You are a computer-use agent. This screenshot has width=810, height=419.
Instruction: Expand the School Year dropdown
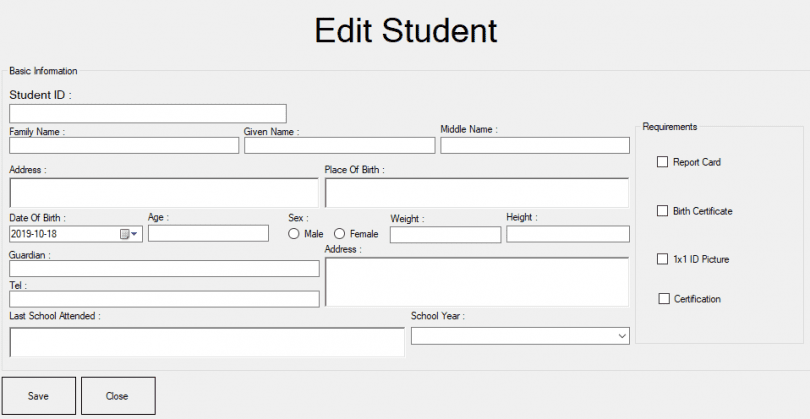point(520,336)
